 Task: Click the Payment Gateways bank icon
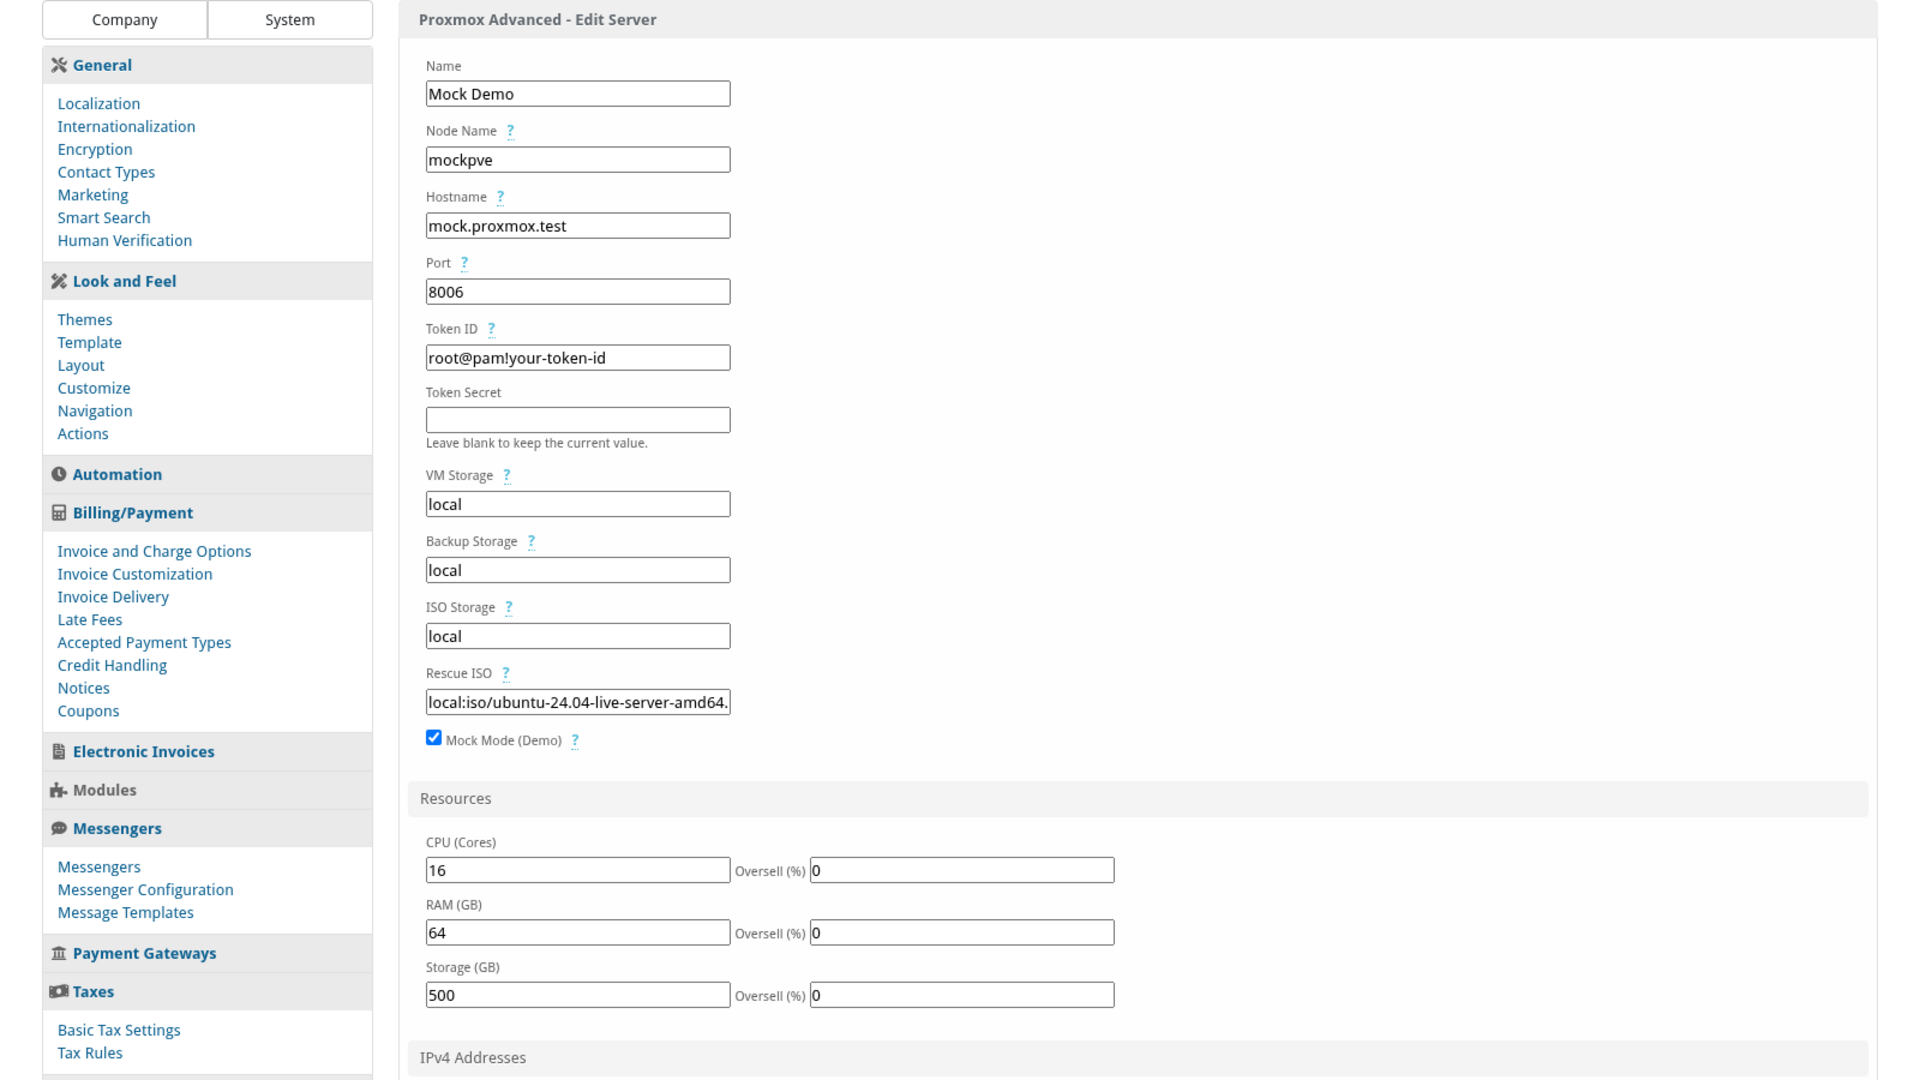tap(59, 953)
